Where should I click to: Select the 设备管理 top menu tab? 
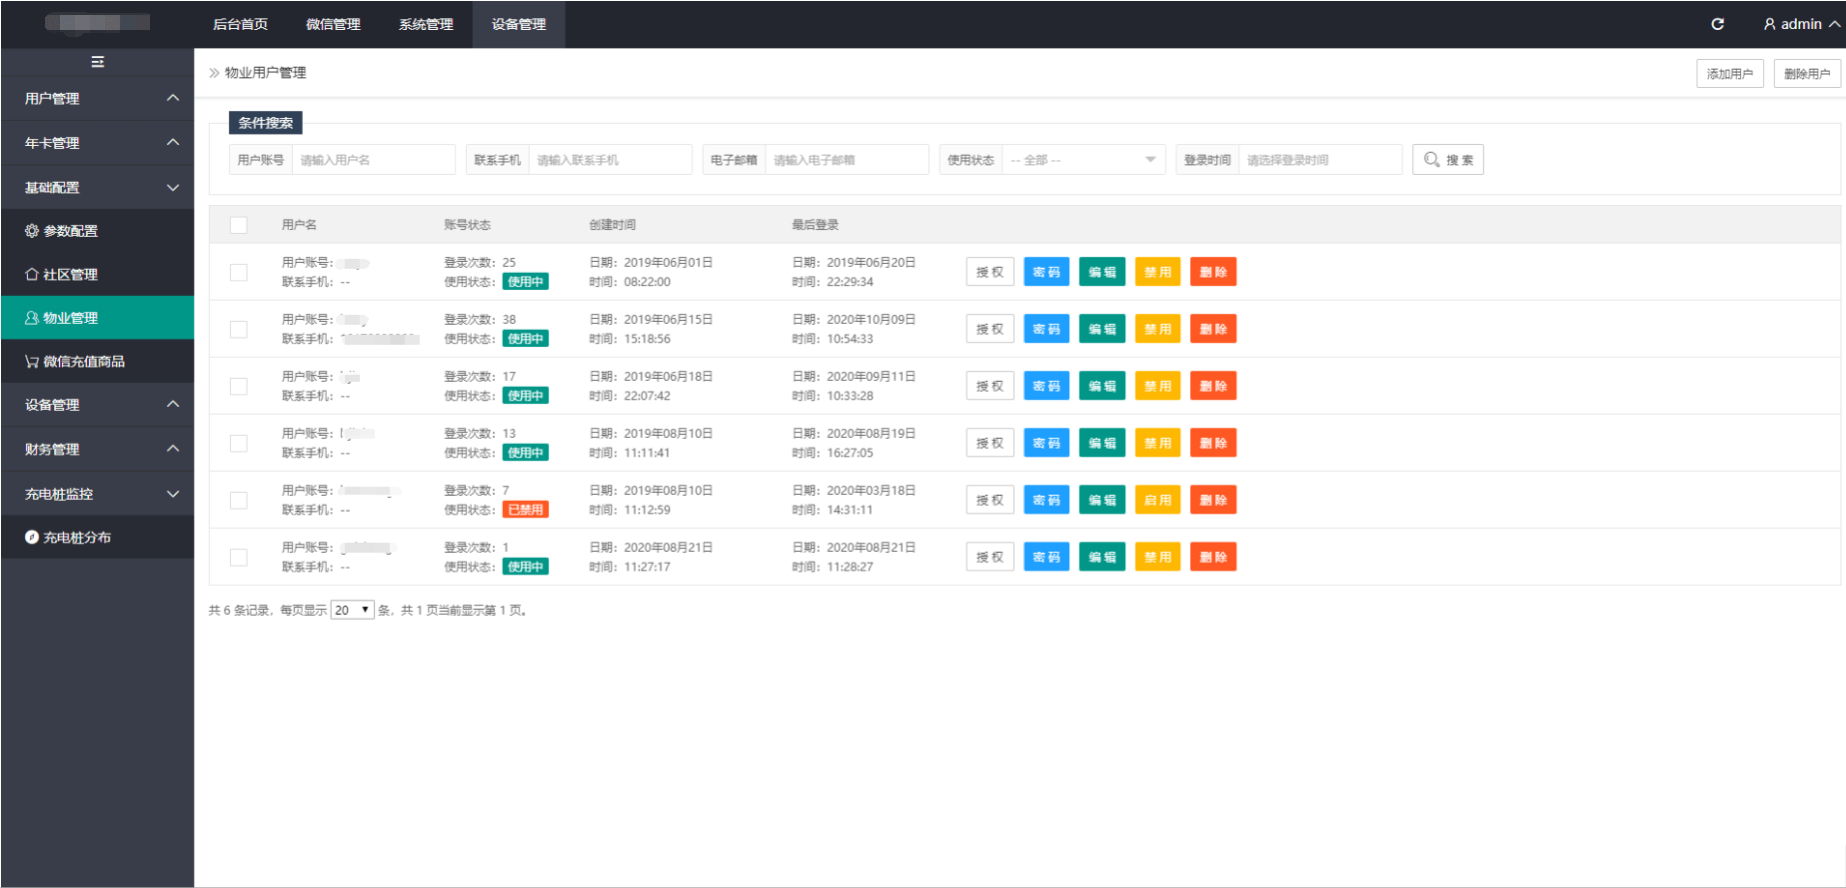pos(519,24)
